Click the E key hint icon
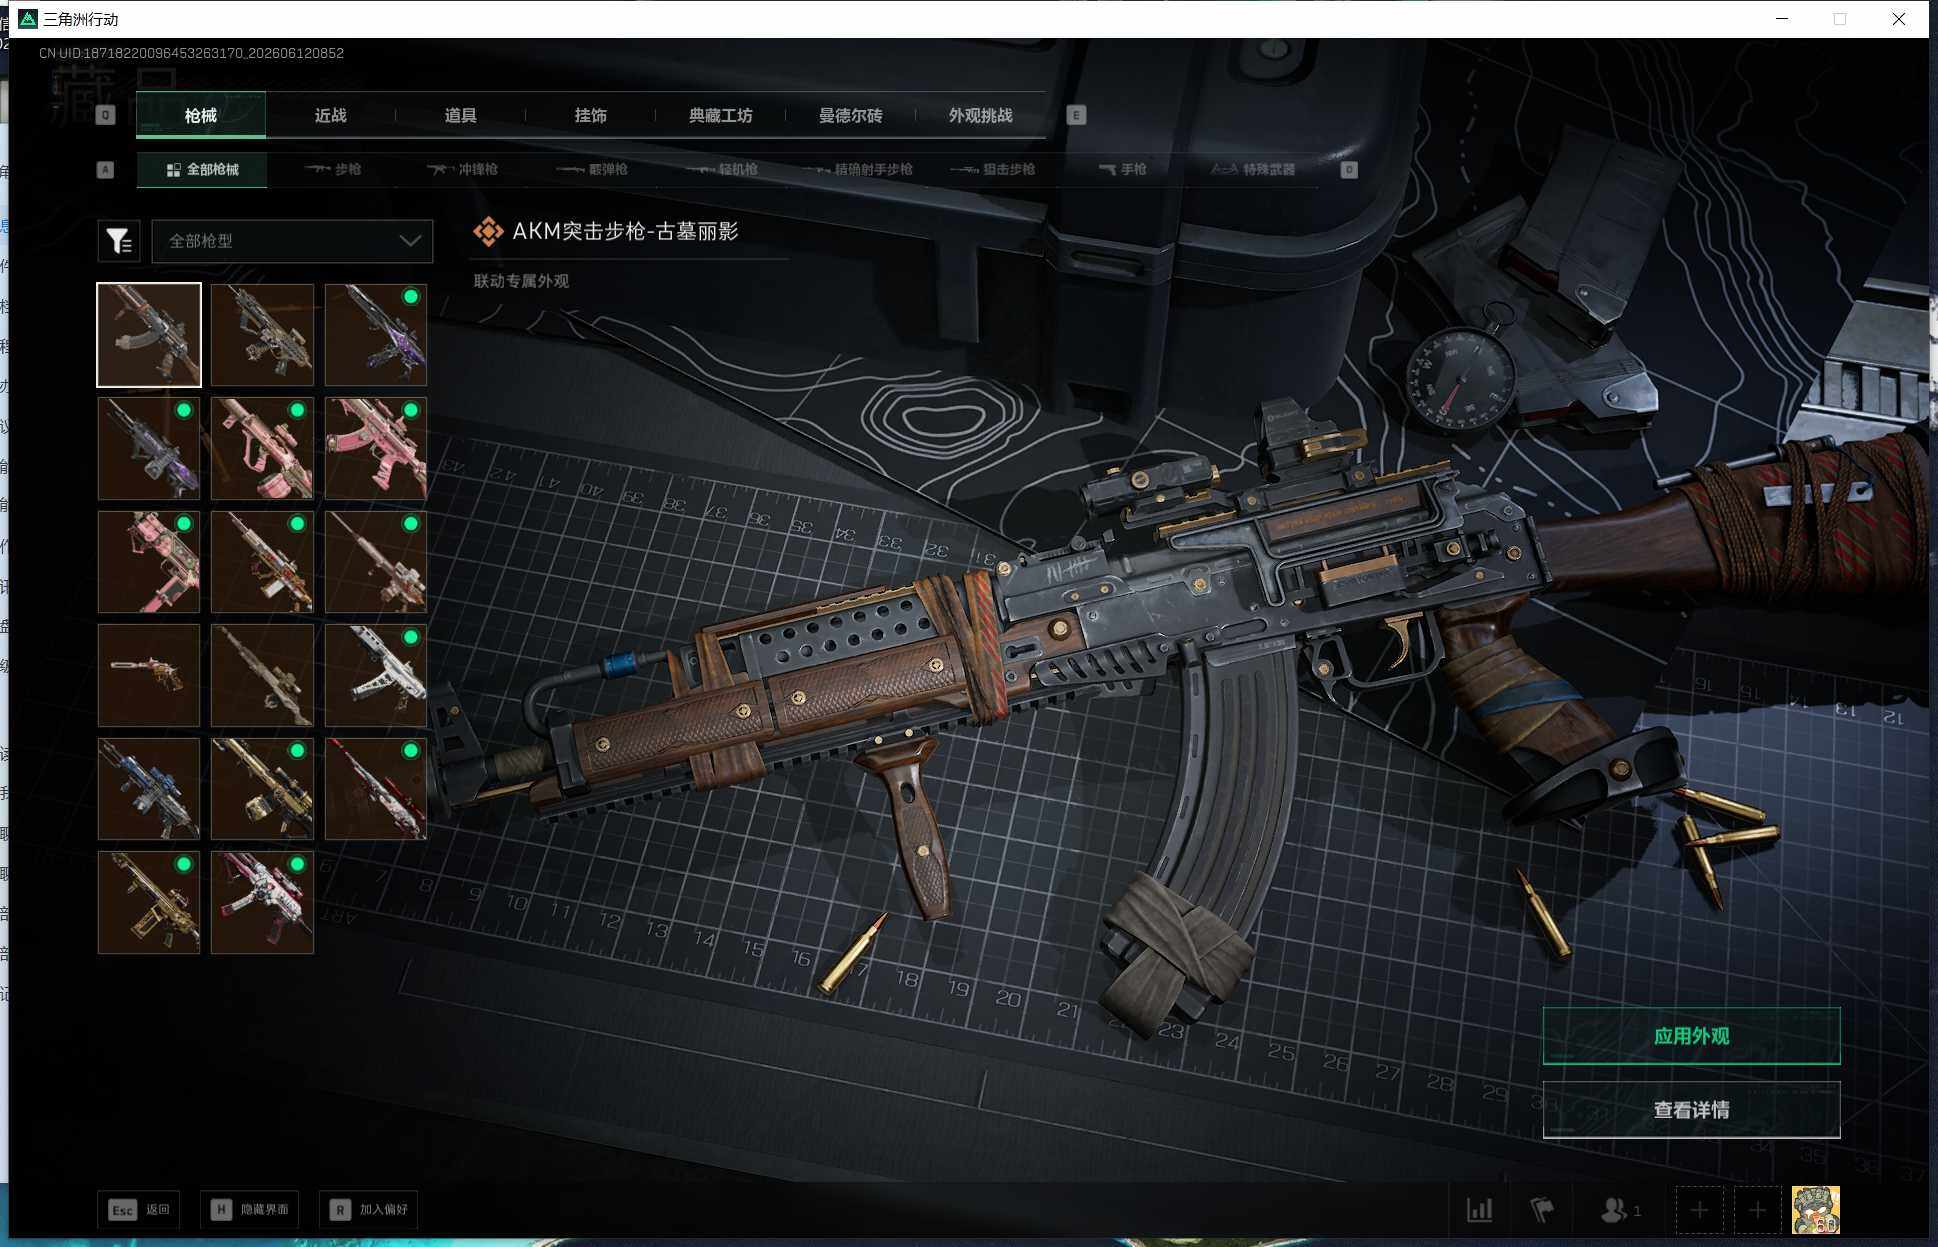Viewport: 1938px width, 1247px height. (1076, 115)
